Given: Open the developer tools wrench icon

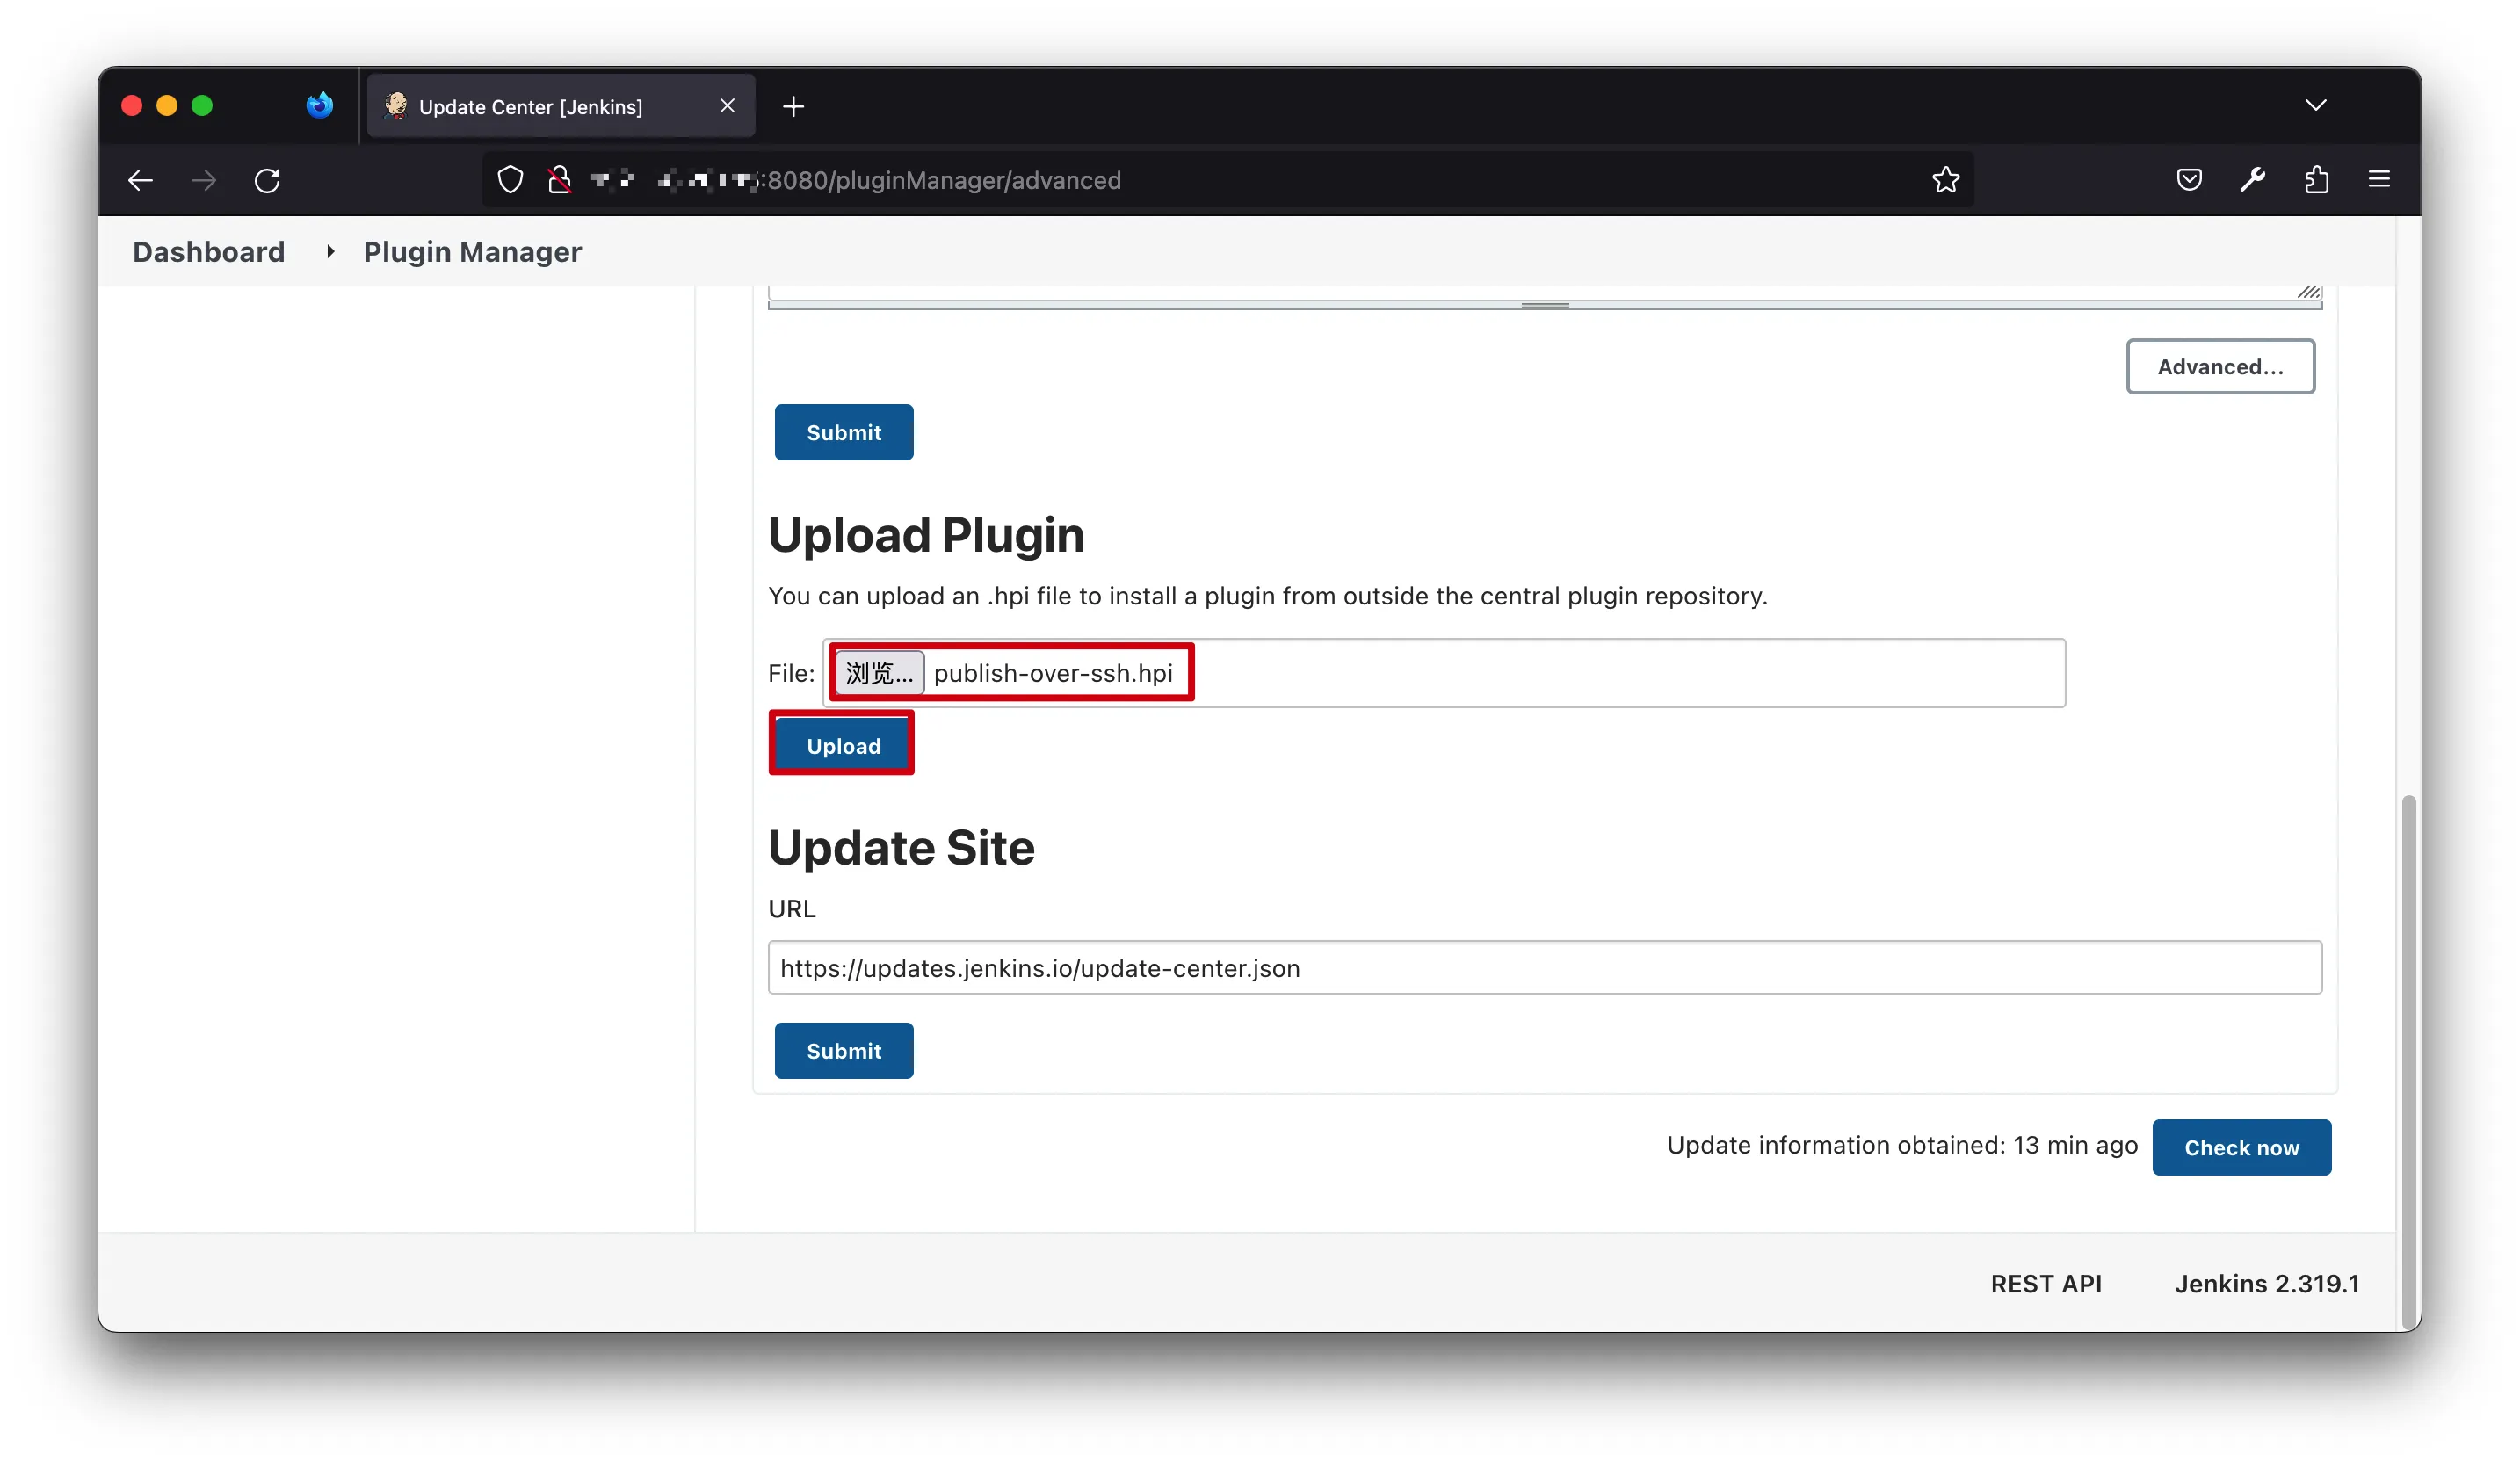Looking at the screenshot, I should pyautogui.click(x=2252, y=180).
